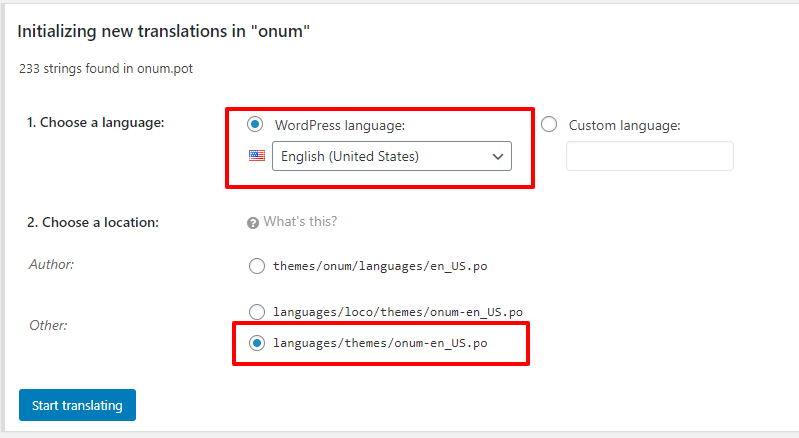
Task: Choose themes/onum/languages/en_US.po radio option
Action: (x=256, y=266)
